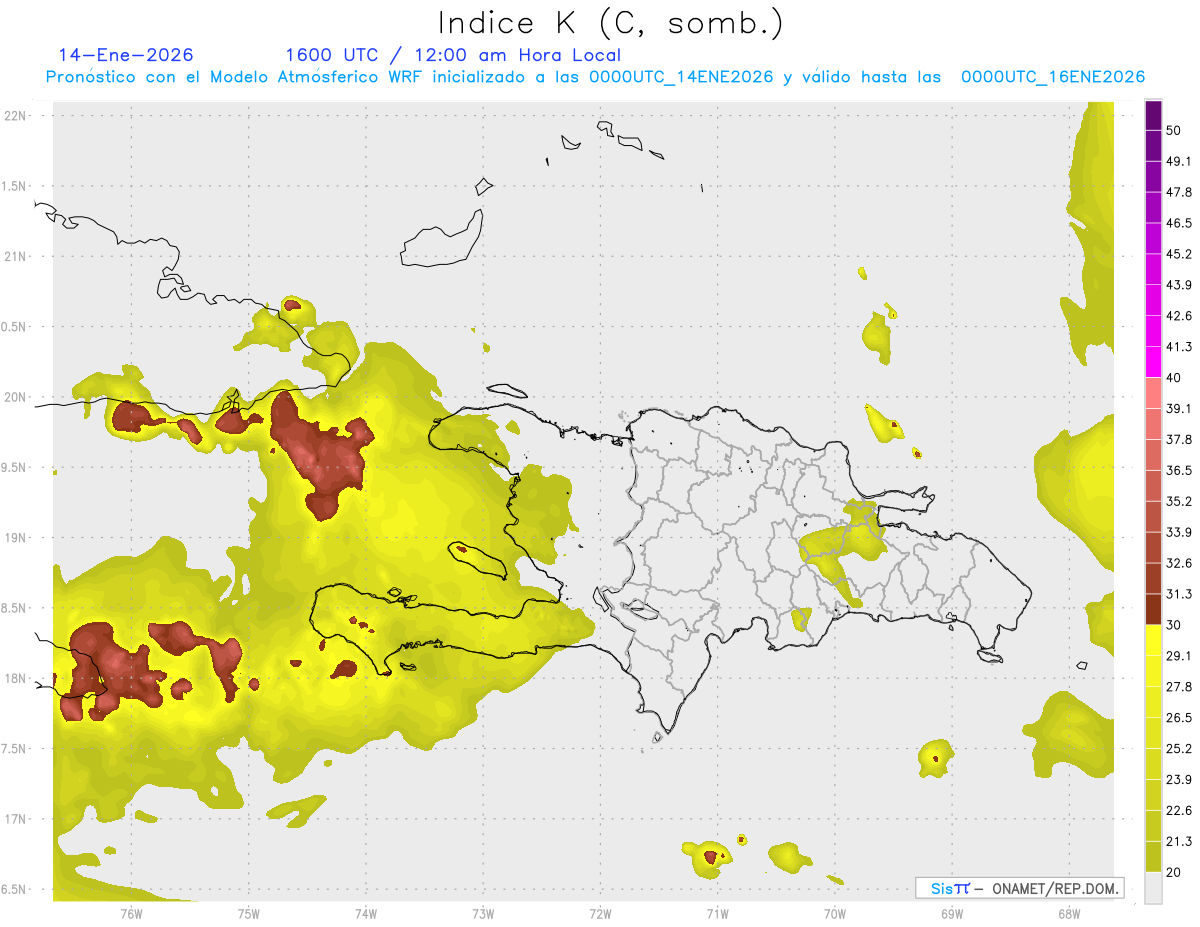Click the colorbar value "36.5"

click(x=1179, y=470)
